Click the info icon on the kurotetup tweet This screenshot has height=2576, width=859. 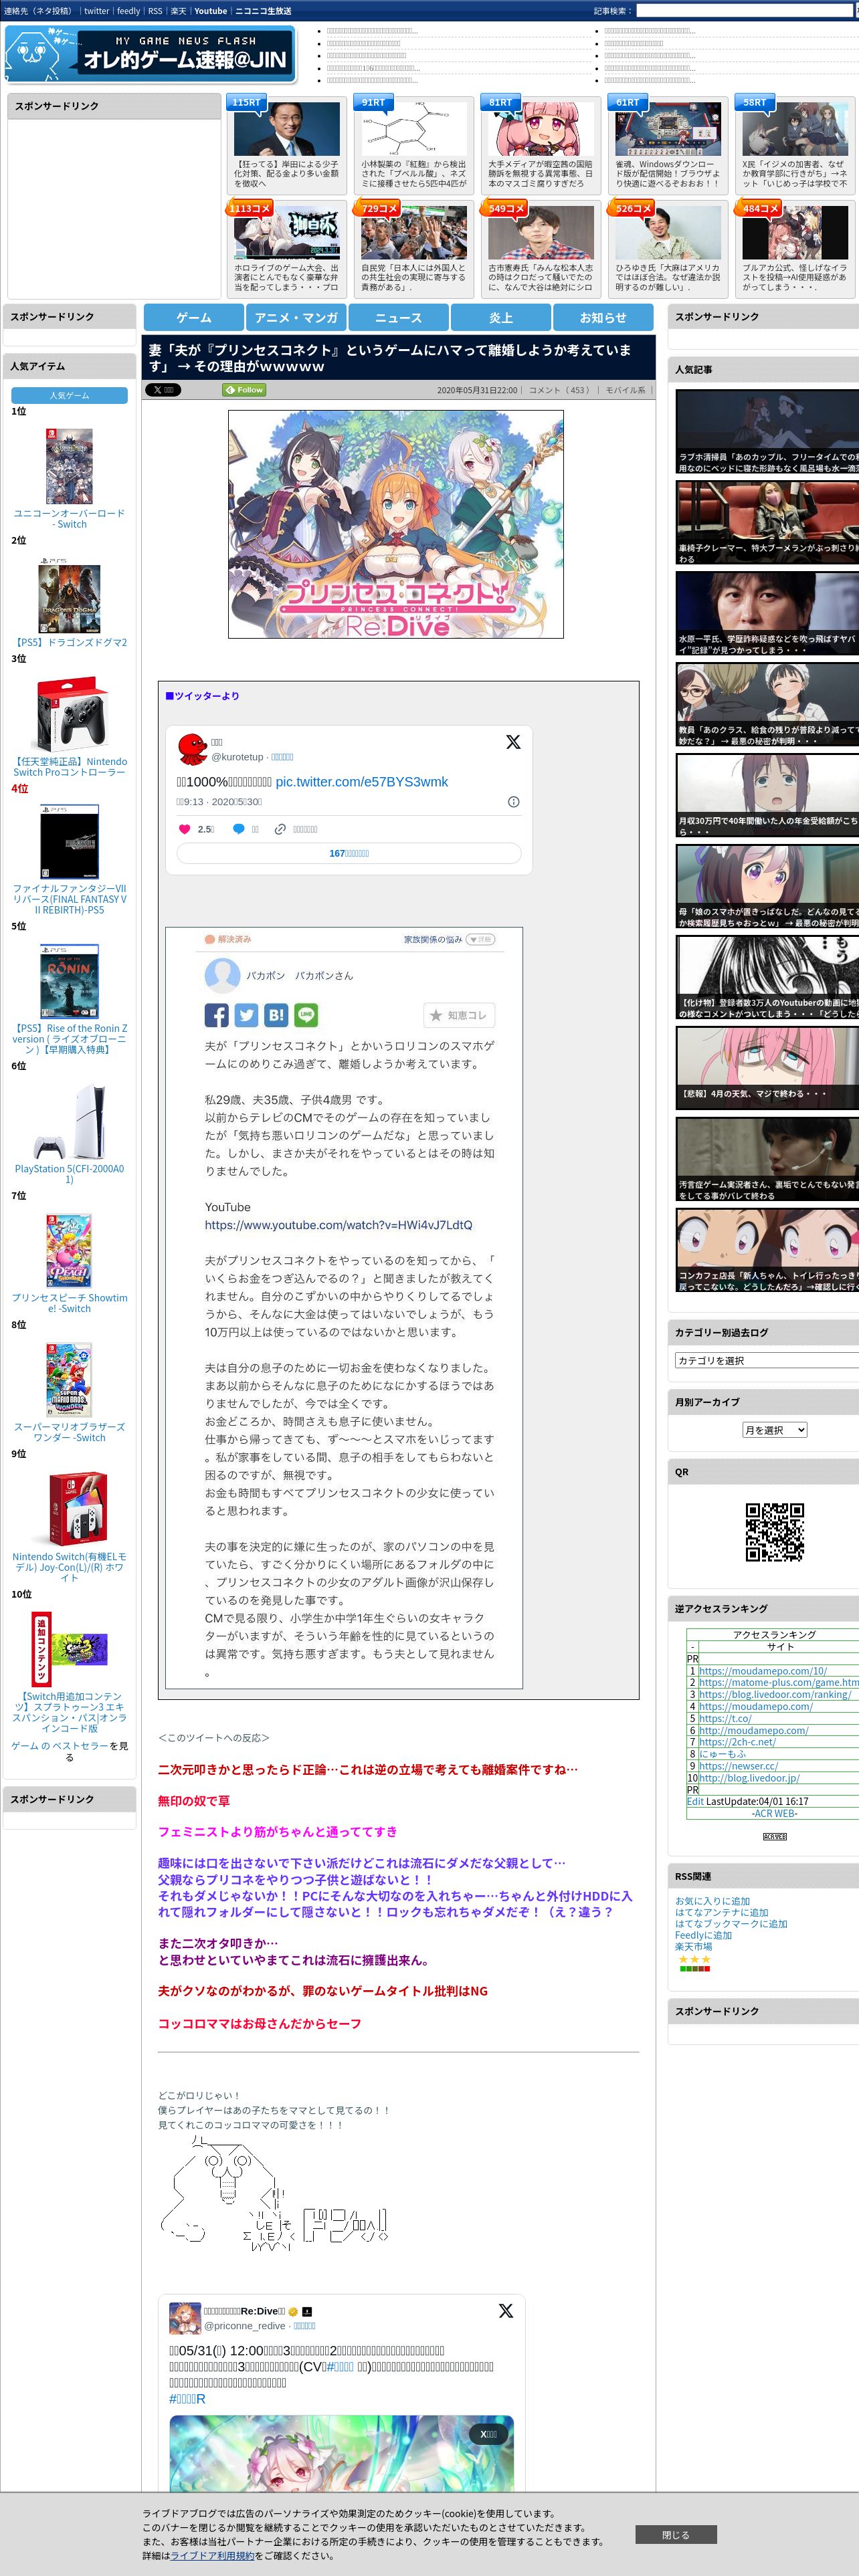513,802
